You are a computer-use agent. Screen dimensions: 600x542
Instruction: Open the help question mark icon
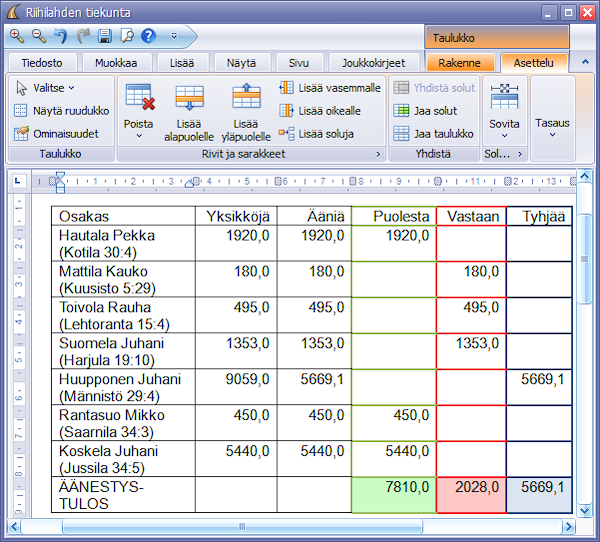tap(149, 36)
